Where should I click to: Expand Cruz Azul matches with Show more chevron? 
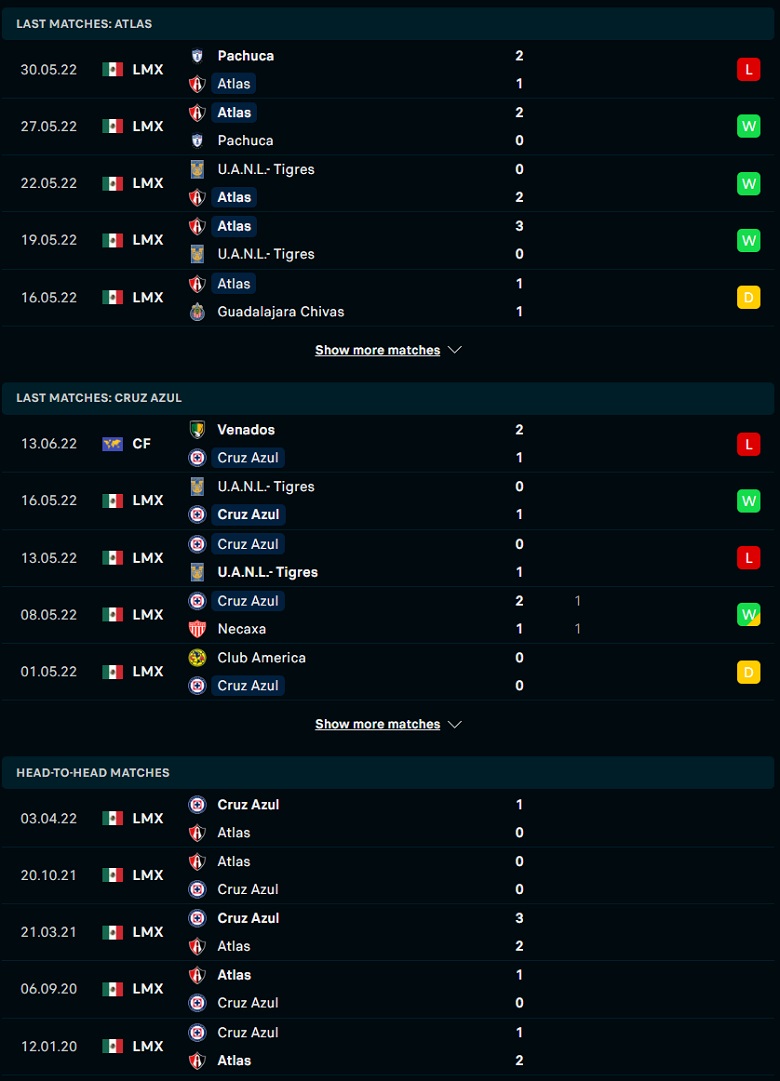(454, 724)
